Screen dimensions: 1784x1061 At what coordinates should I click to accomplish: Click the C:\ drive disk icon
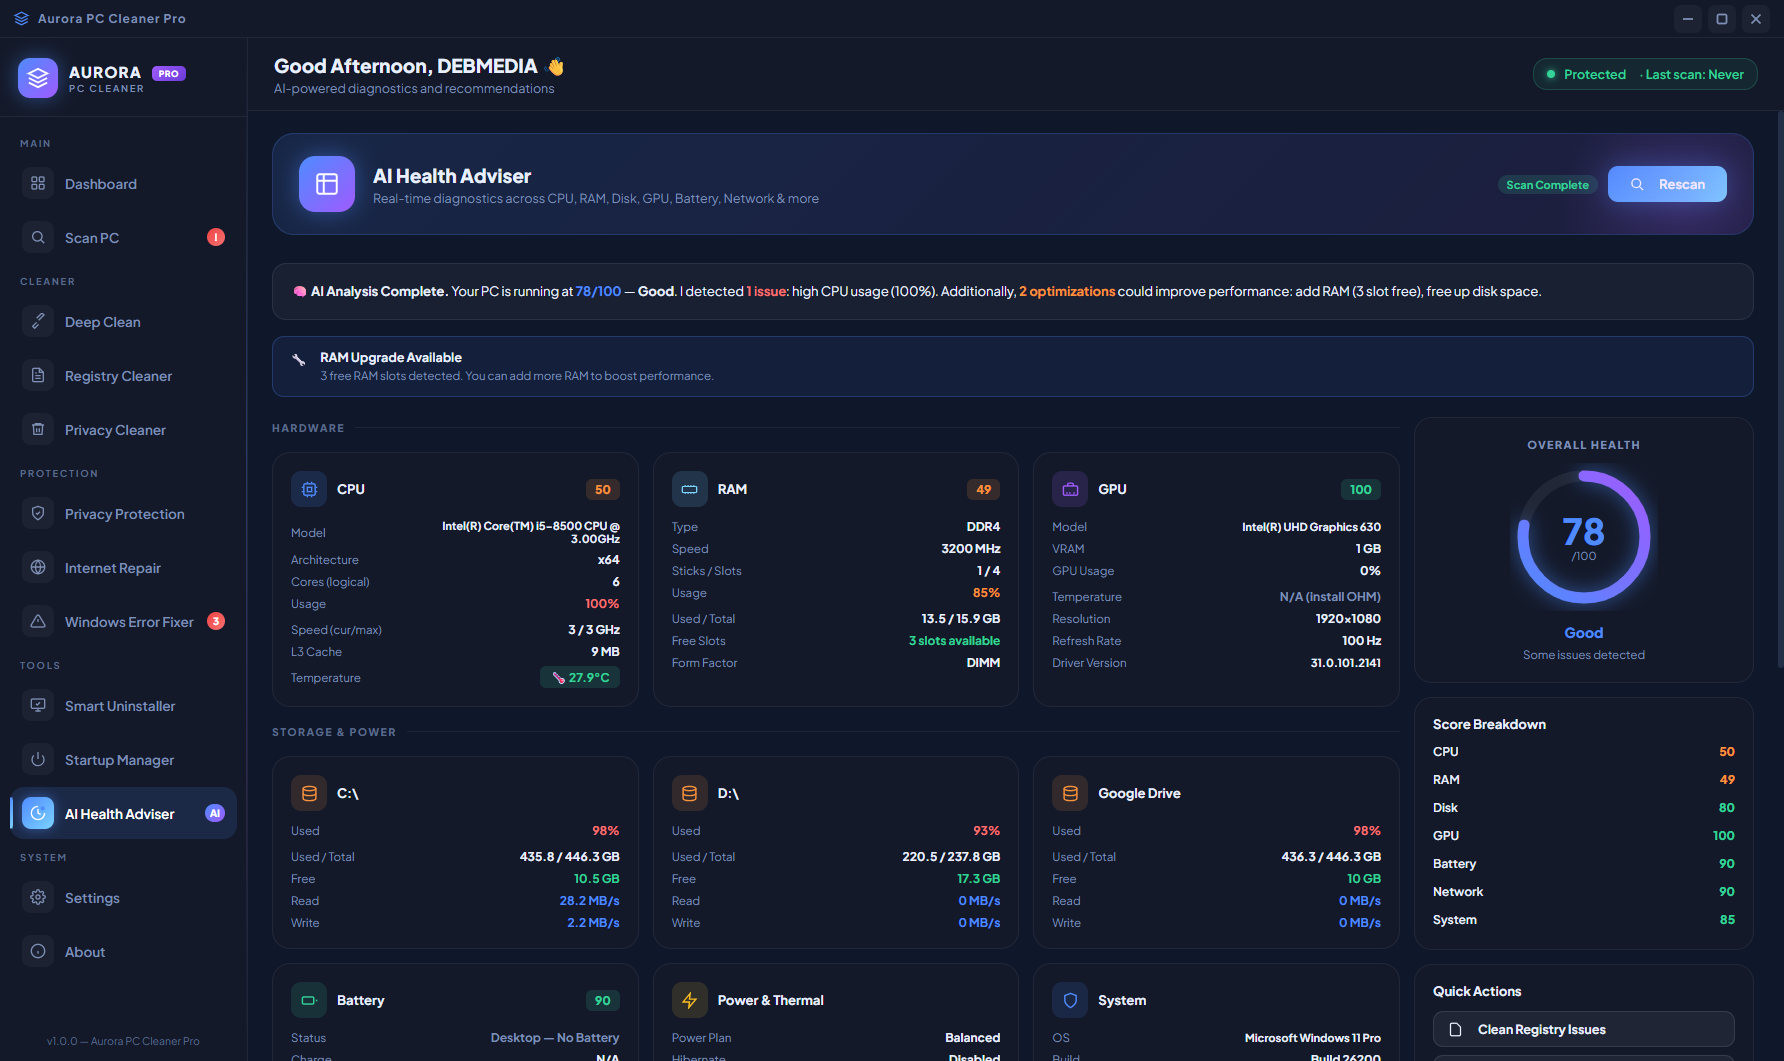pyautogui.click(x=309, y=794)
